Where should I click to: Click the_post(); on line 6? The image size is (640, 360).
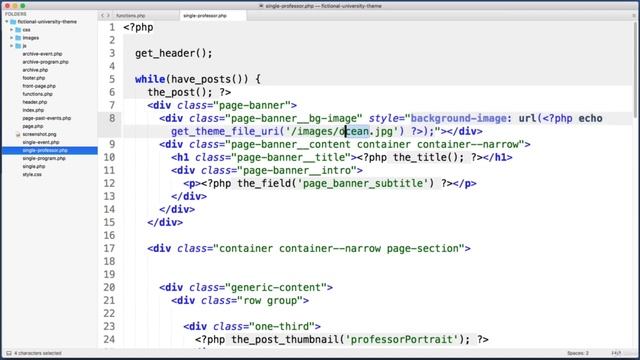[x=179, y=92]
